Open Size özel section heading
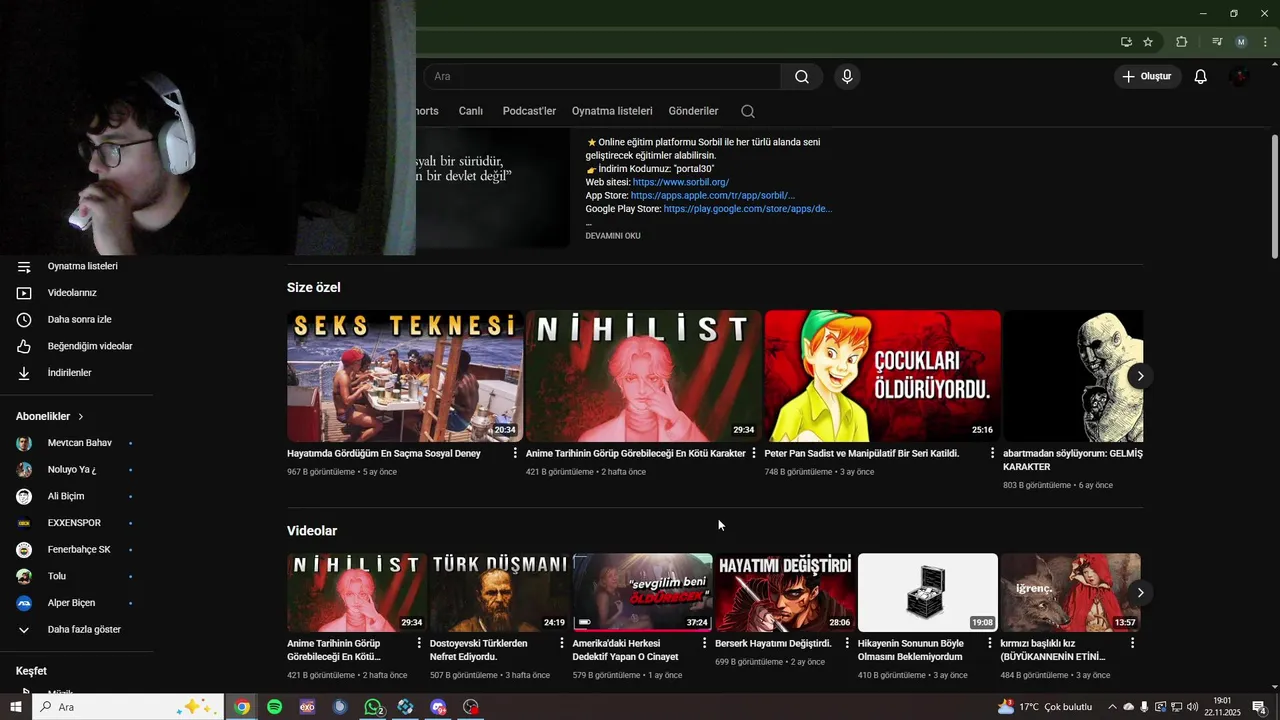This screenshot has width=1280, height=720. (314, 288)
